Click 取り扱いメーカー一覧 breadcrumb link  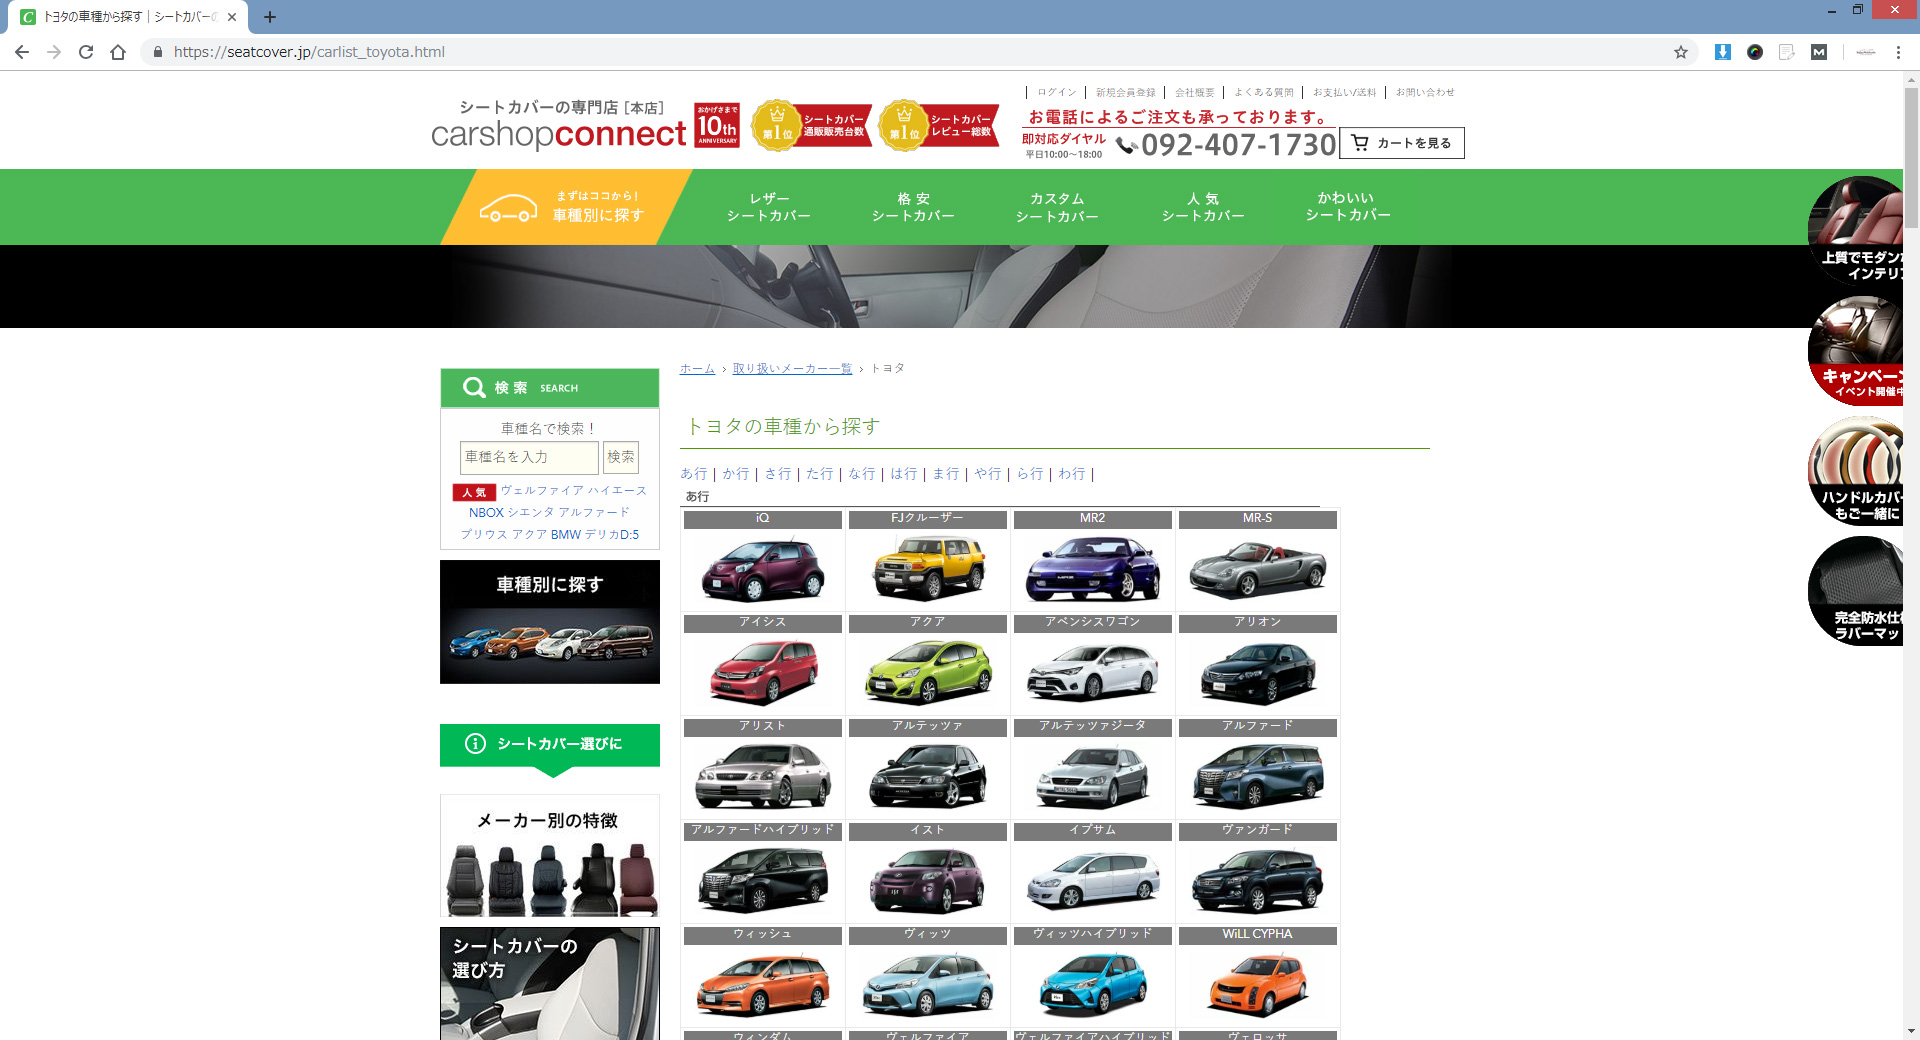point(792,369)
